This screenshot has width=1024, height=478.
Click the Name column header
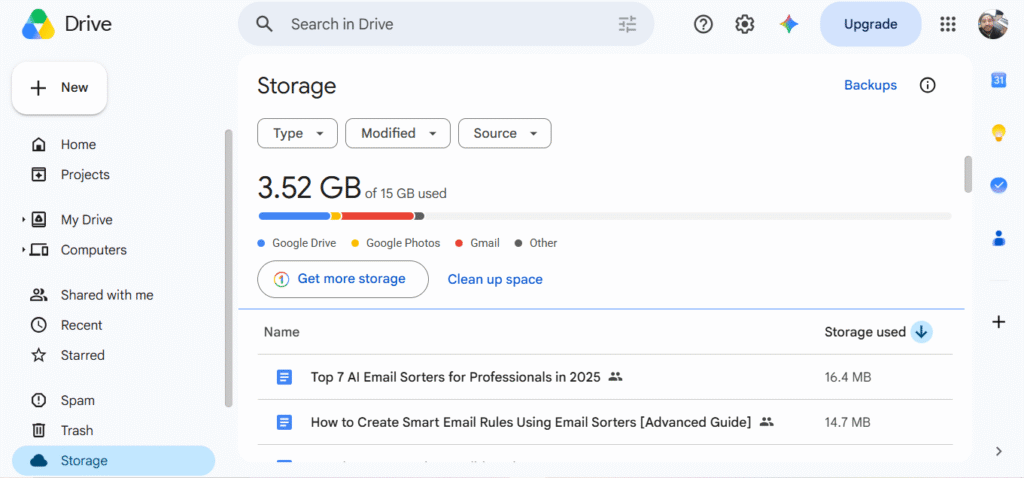click(x=281, y=332)
